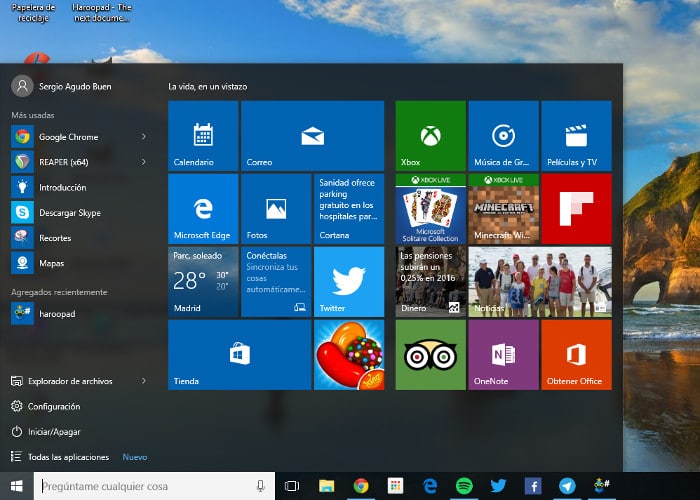Launch the Xbox tile
The image size is (700, 500).
click(x=431, y=136)
